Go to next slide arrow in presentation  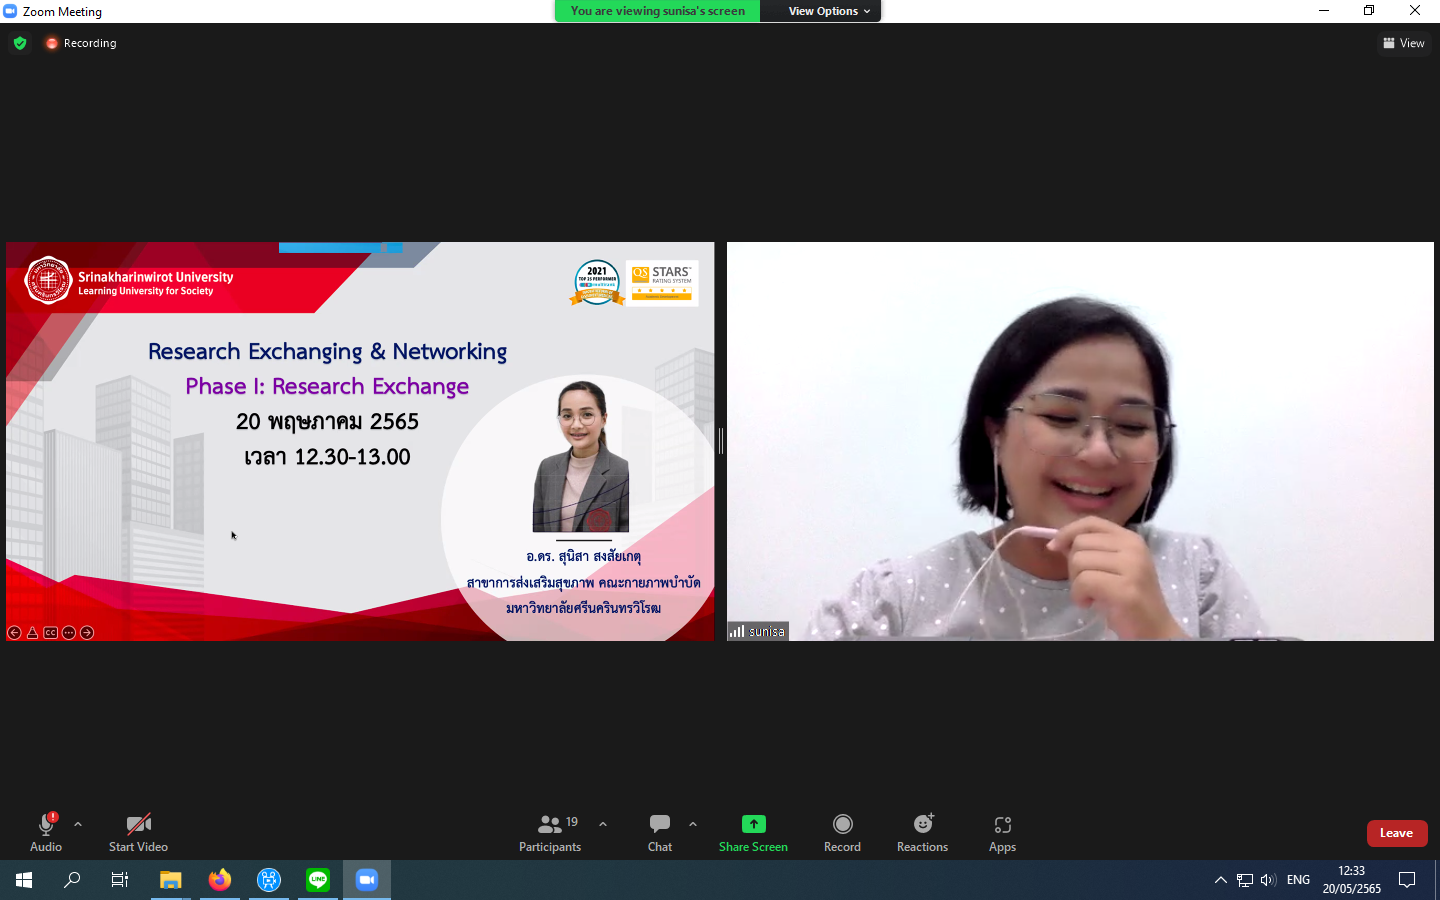pyautogui.click(x=87, y=633)
